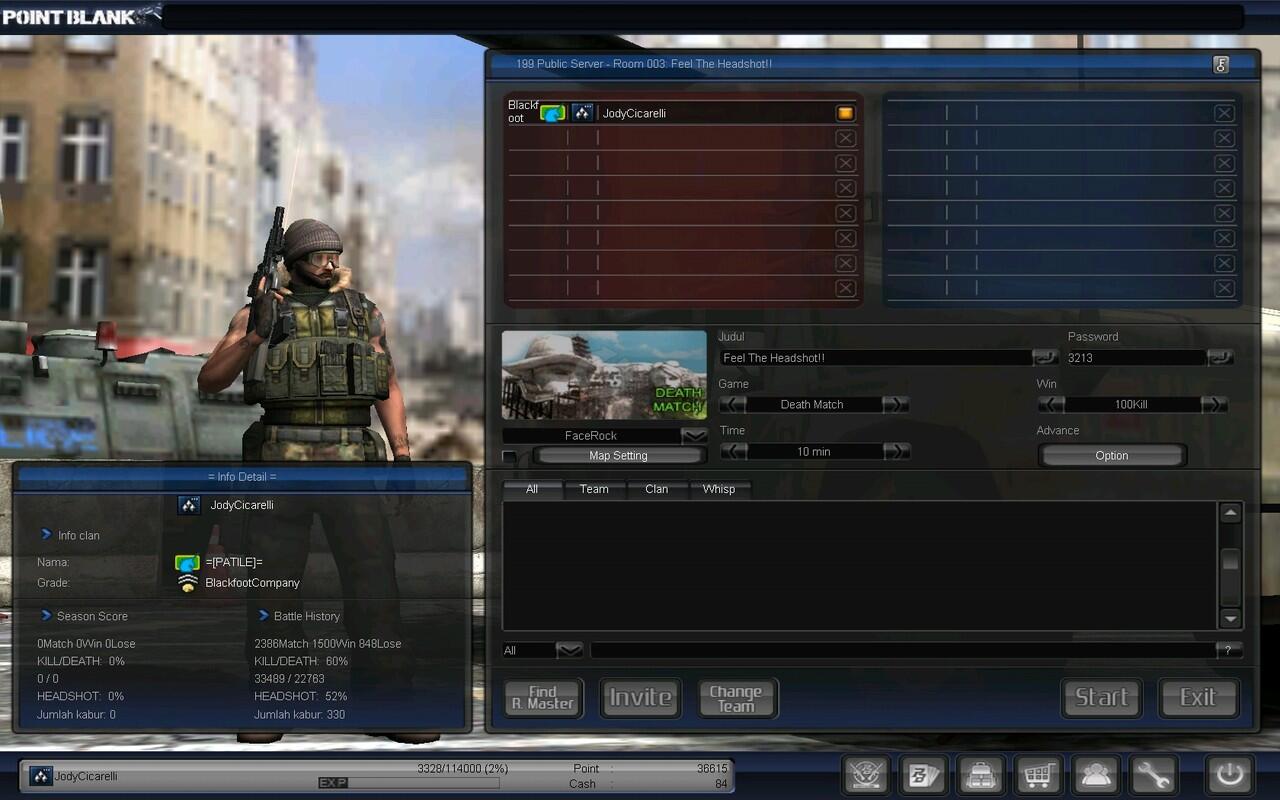Switch Game mode to next option
Viewport: 1280px width, 800px height.
[896, 404]
